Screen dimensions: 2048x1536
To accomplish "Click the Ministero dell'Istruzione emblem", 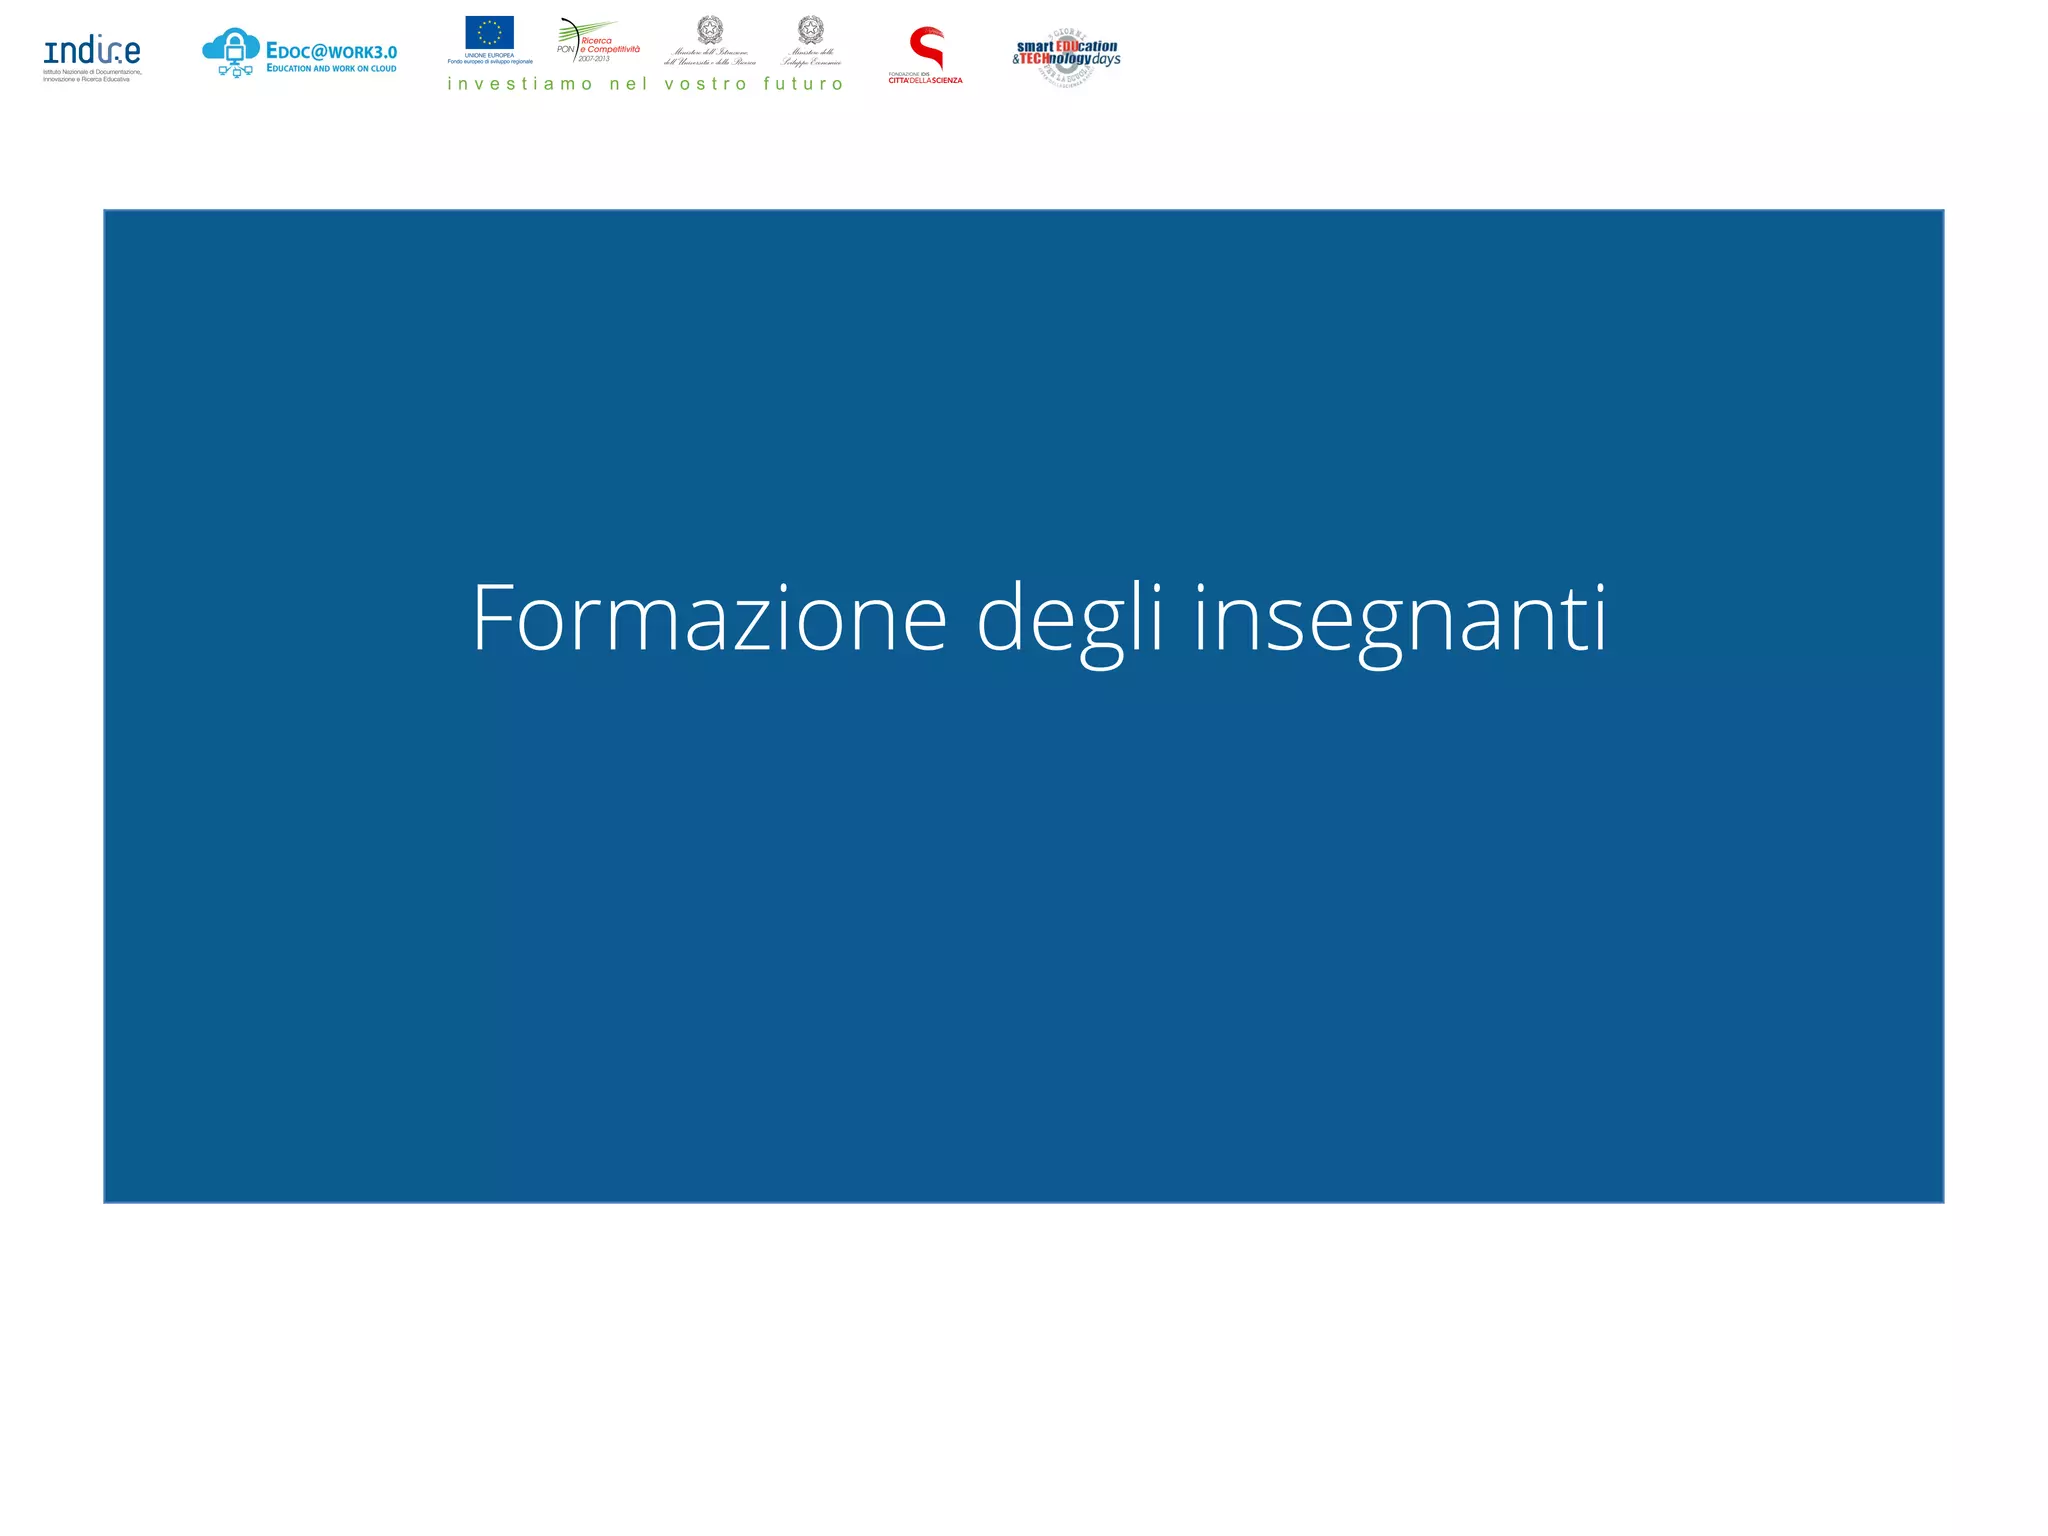I will click(710, 41).
